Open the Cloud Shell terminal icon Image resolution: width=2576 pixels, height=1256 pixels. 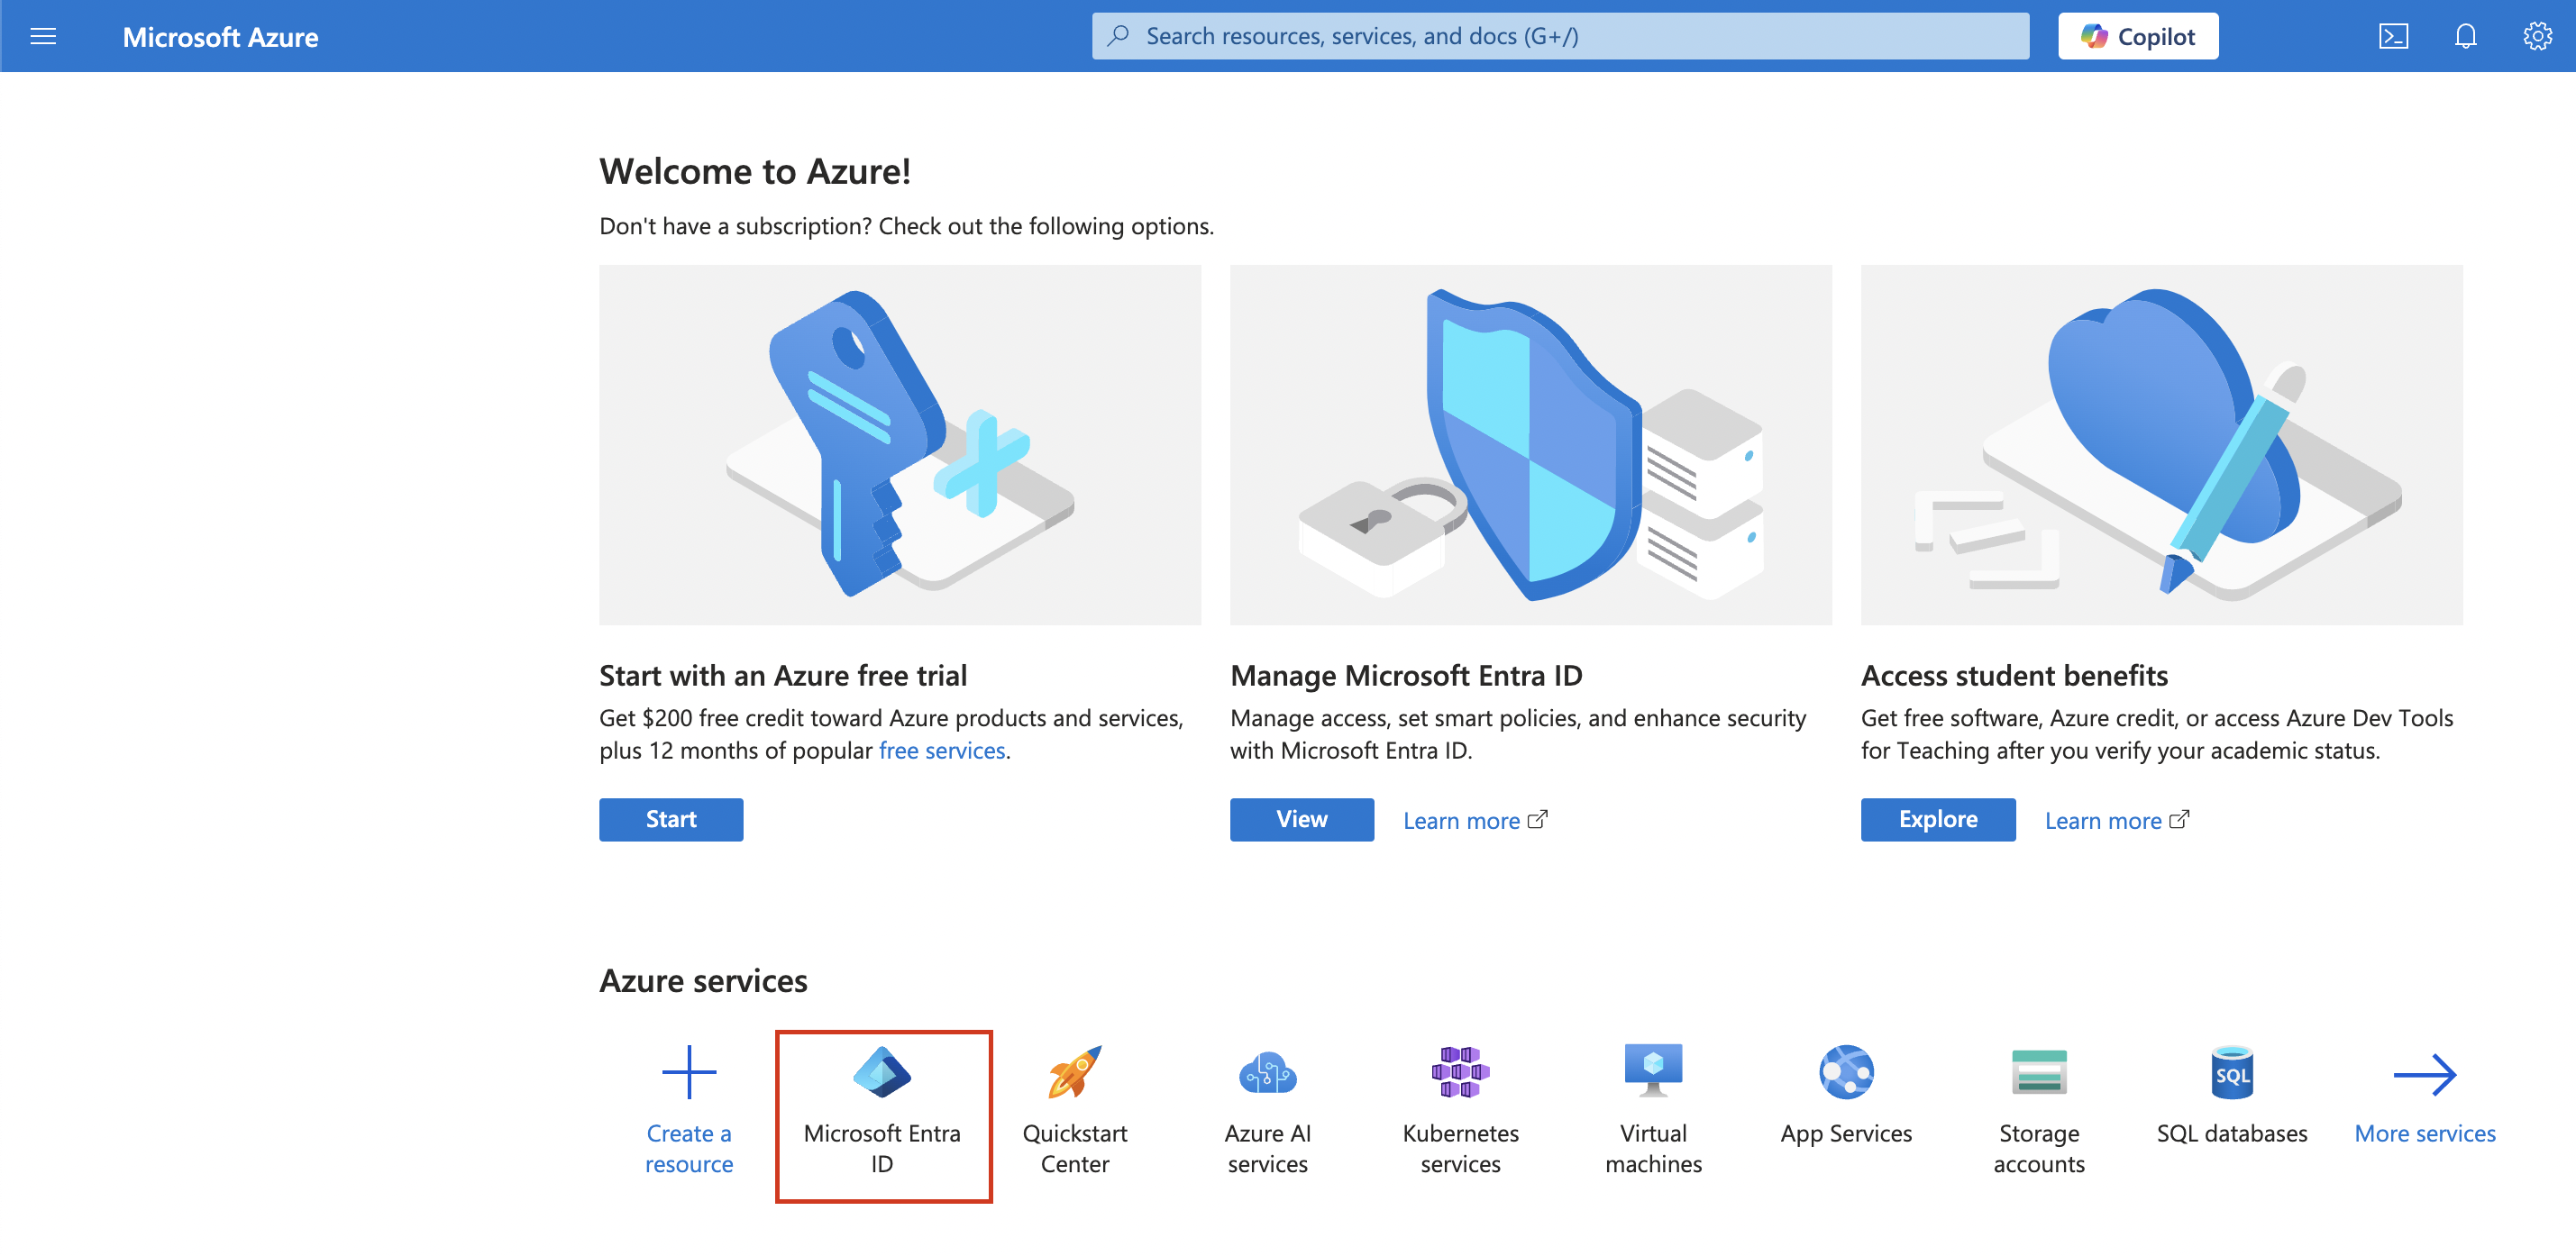[x=2394, y=36]
